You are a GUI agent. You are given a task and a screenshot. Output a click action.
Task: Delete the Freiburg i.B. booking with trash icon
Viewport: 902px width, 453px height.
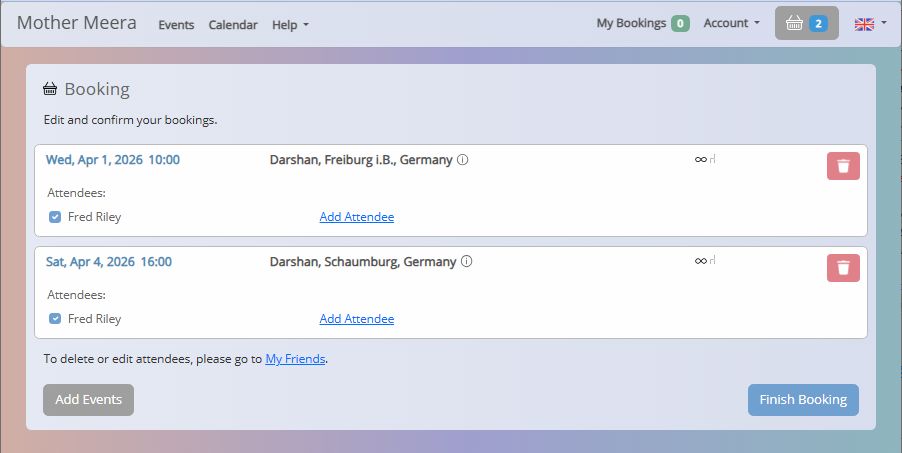pos(843,166)
